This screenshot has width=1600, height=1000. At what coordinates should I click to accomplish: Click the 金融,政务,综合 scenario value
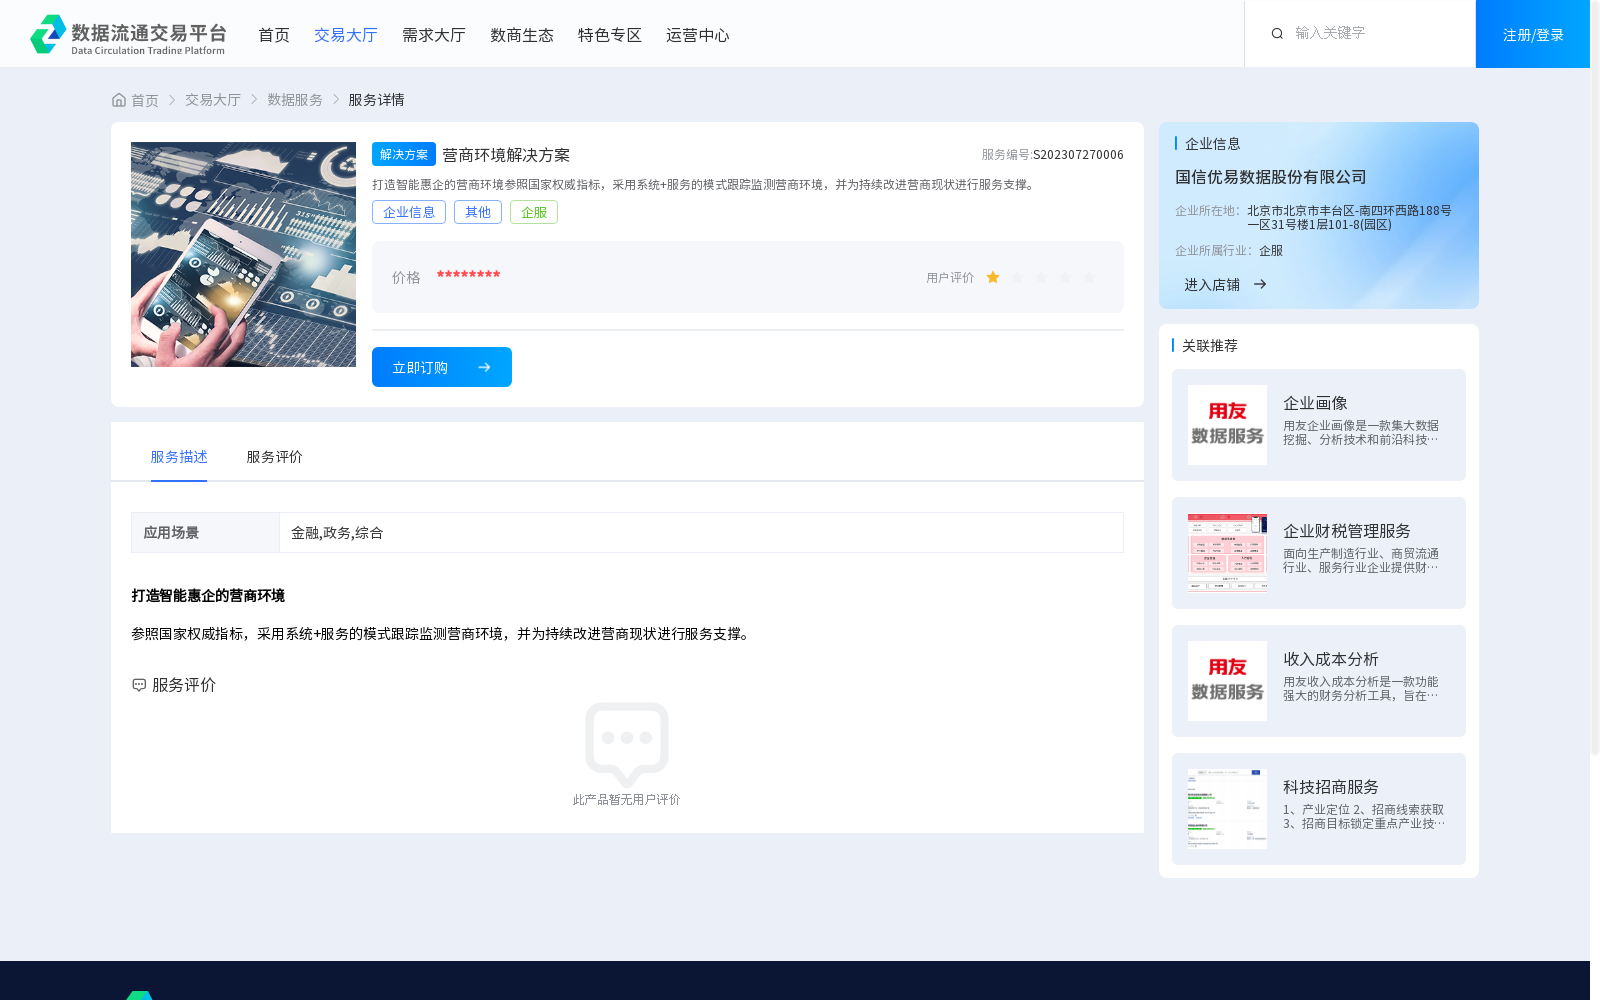pos(337,533)
